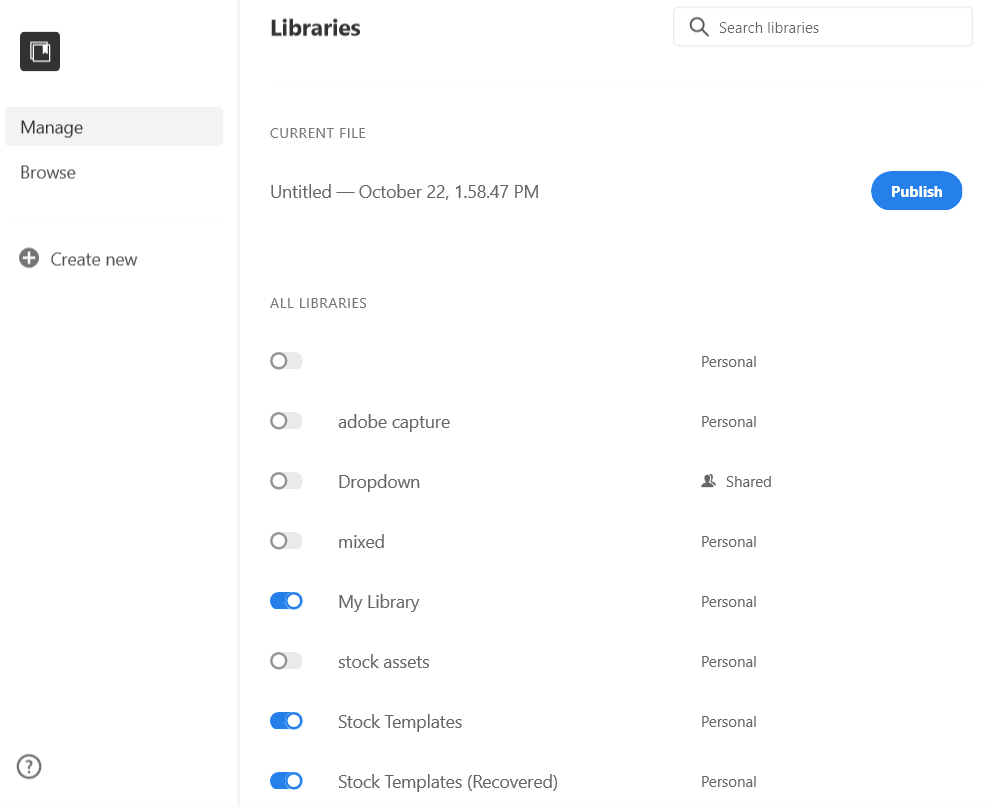Viewport: 987px width, 807px height.
Task: Click Create new to add a library
Action: pos(93,258)
